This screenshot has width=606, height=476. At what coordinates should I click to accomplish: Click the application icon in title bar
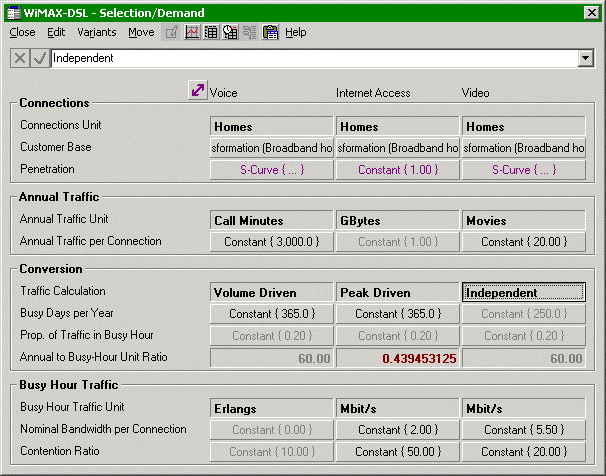tap(14, 13)
